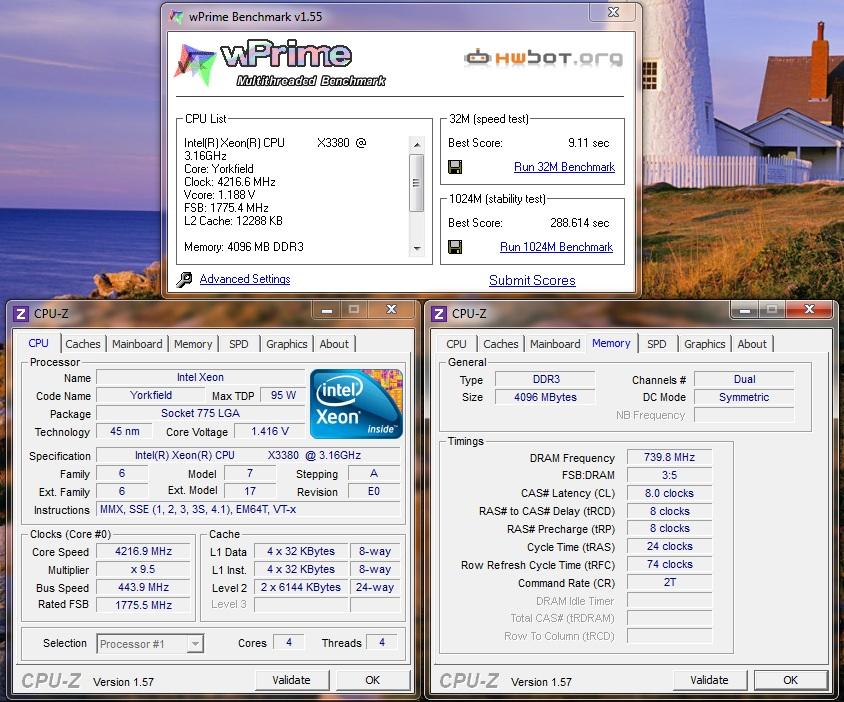
Task: Click the Z icon of right CPU-Z window
Action: click(439, 314)
